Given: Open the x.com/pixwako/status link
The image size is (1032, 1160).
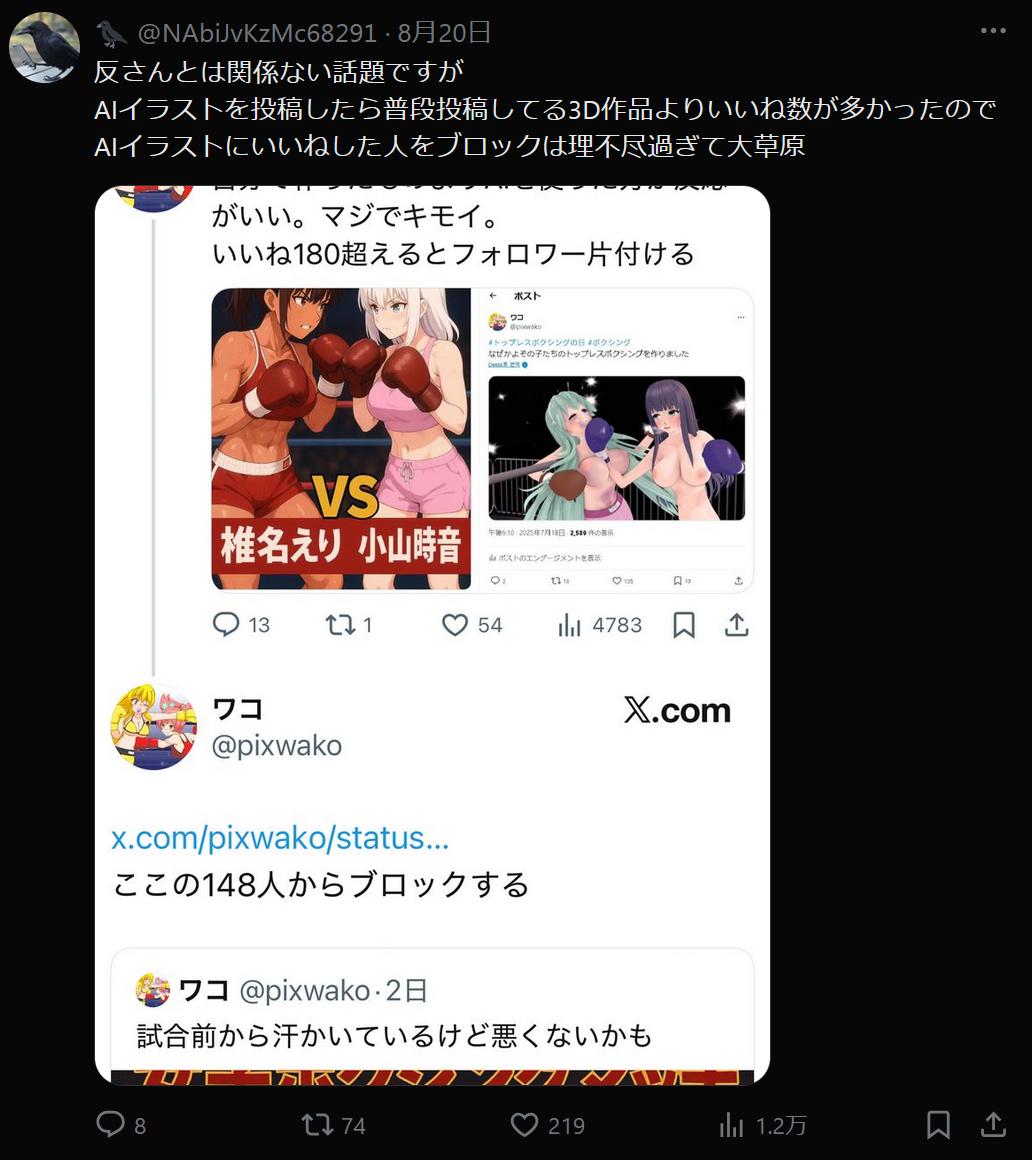Looking at the screenshot, I should point(280,838).
